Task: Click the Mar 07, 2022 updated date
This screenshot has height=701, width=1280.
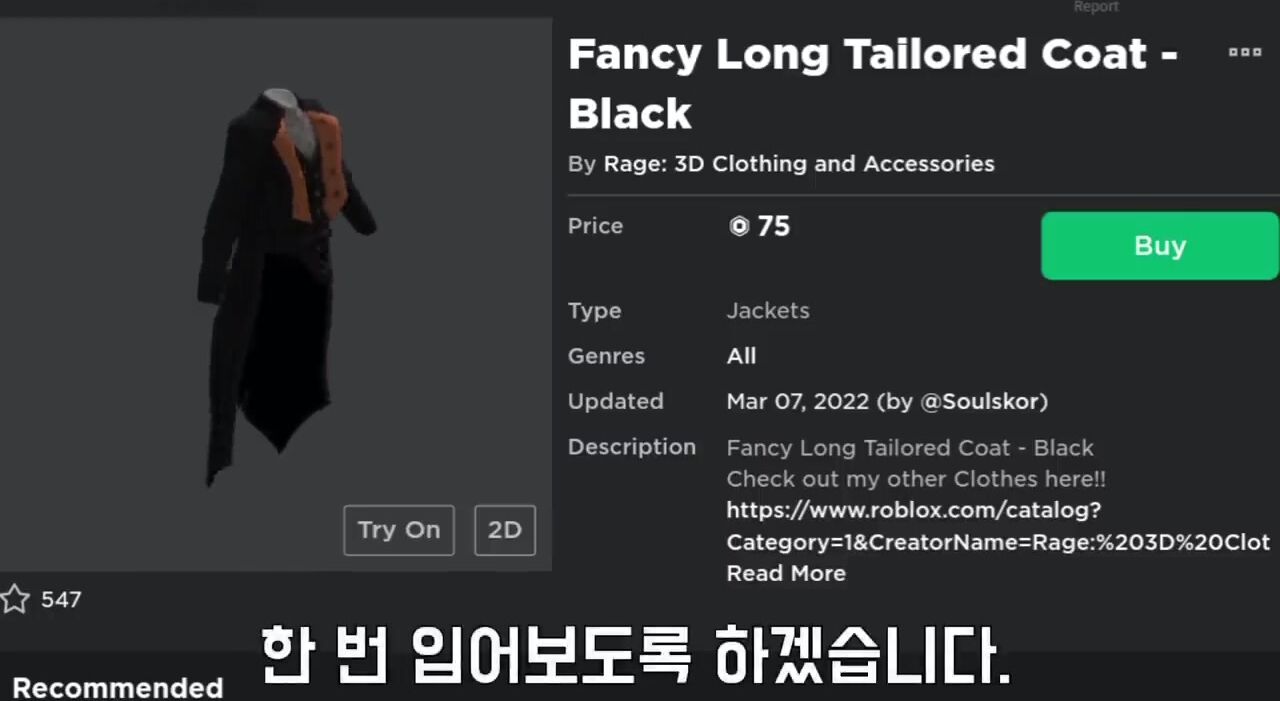Action: 798,402
